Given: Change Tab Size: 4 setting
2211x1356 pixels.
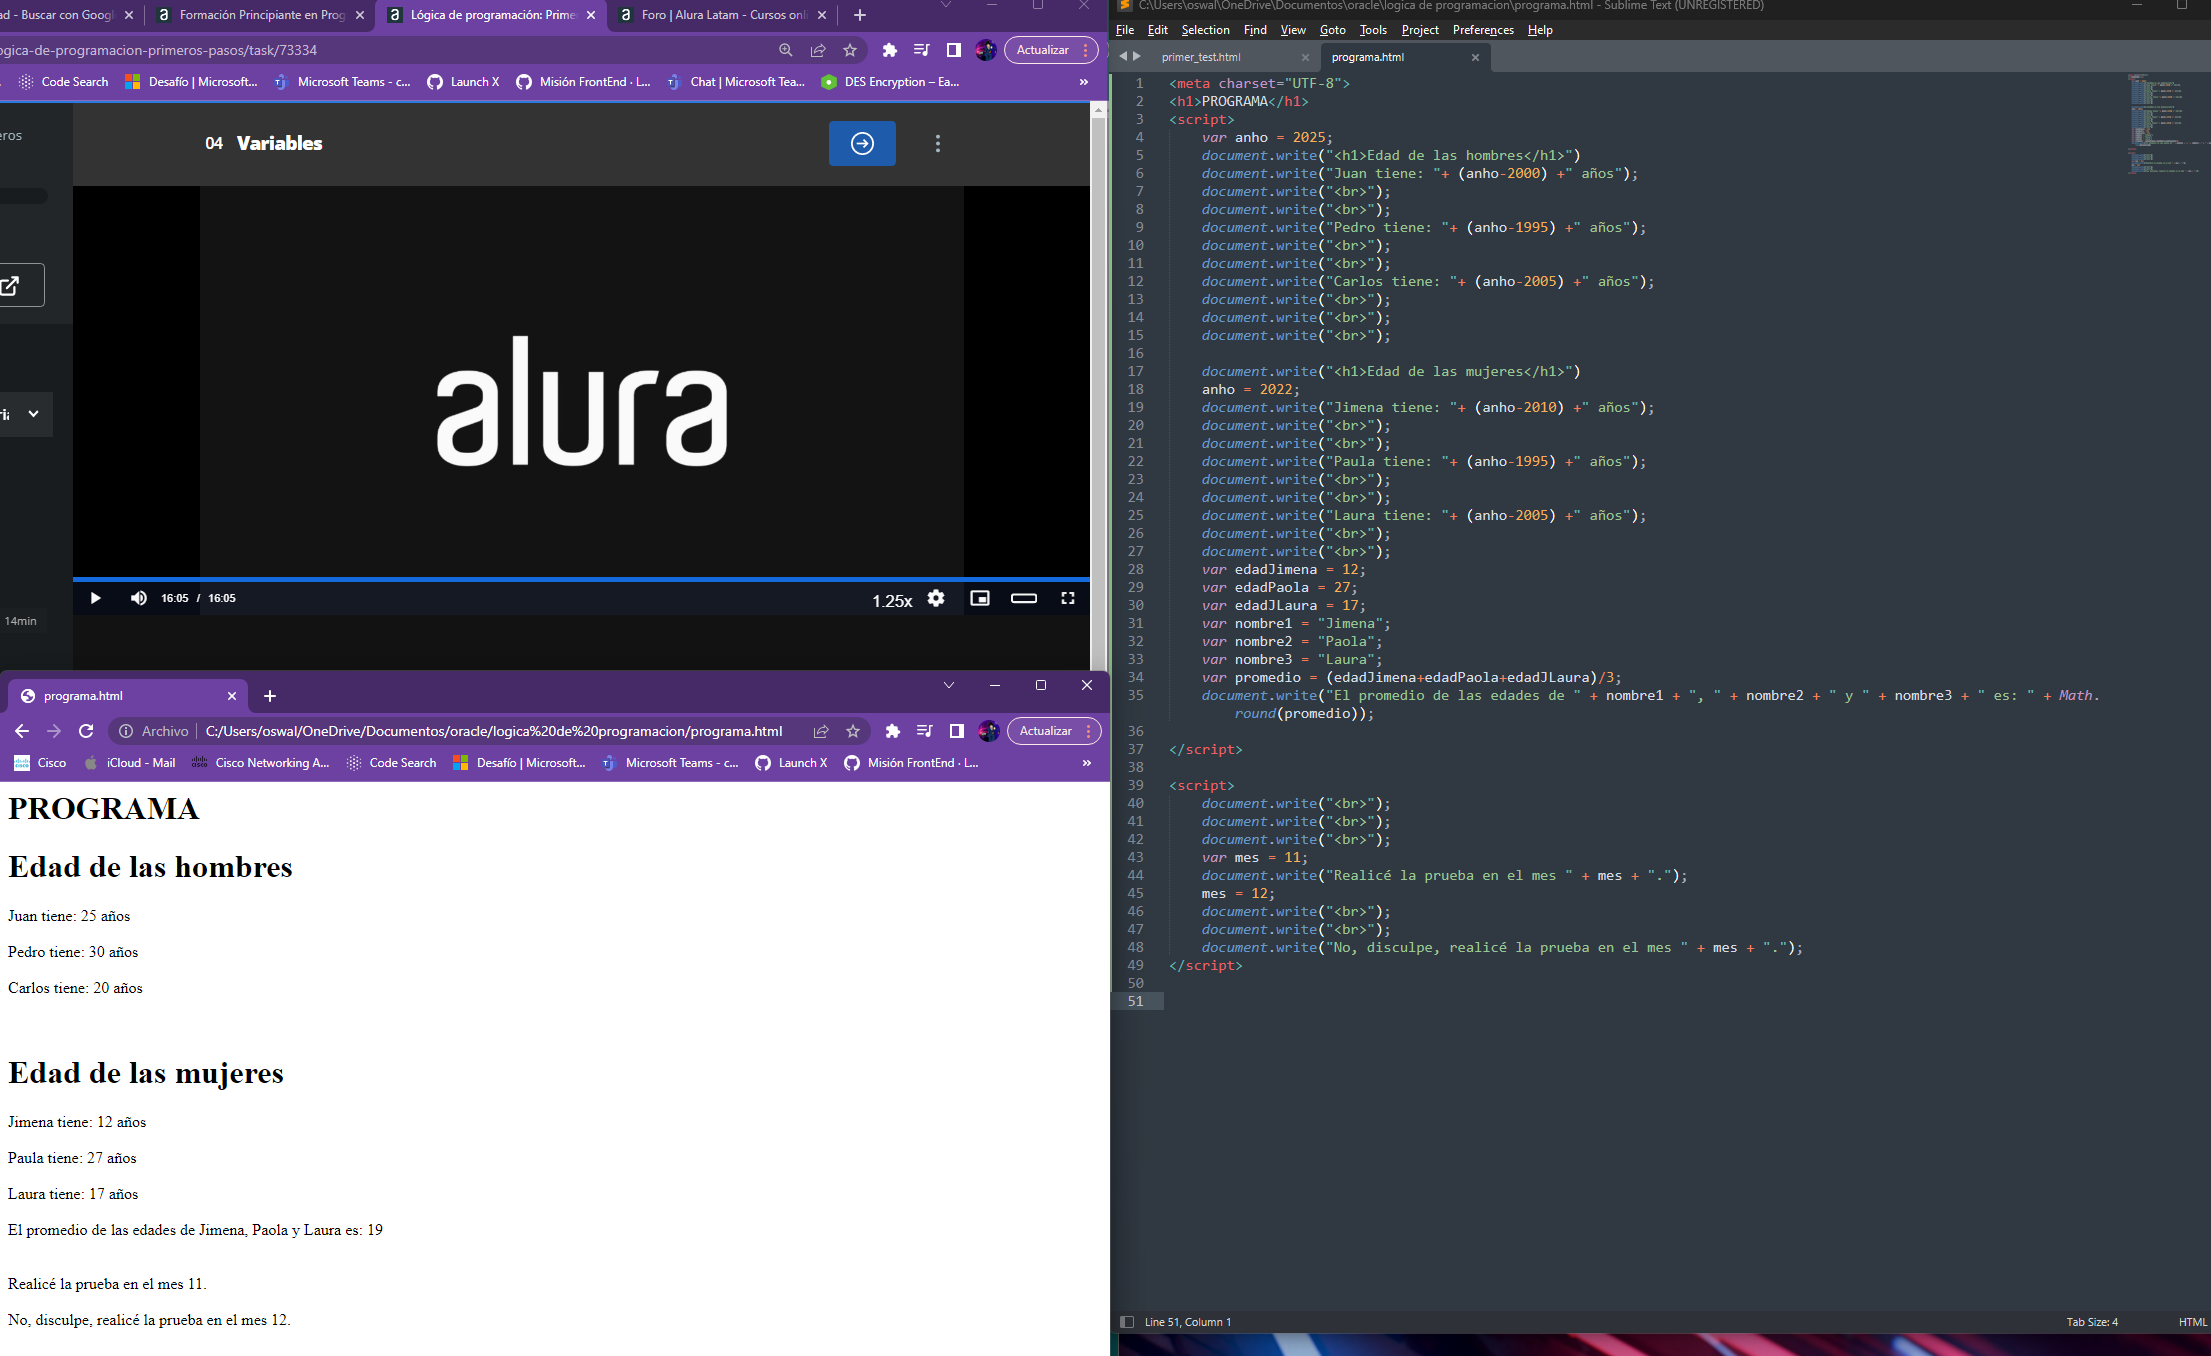Looking at the screenshot, I should tap(2092, 1322).
